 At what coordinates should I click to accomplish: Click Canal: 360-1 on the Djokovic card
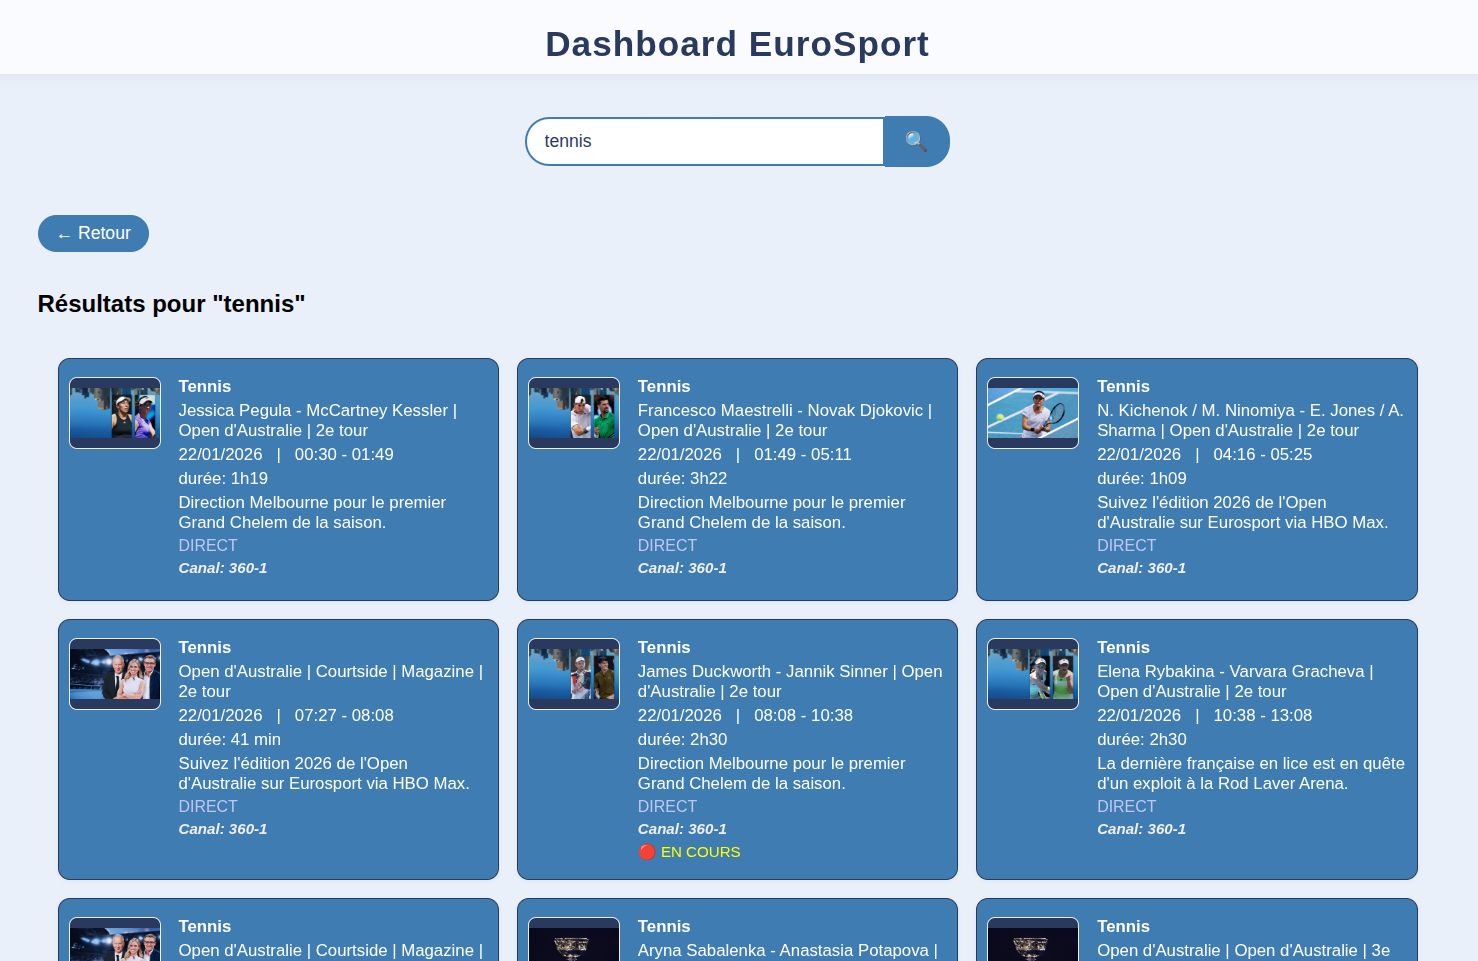[682, 568]
